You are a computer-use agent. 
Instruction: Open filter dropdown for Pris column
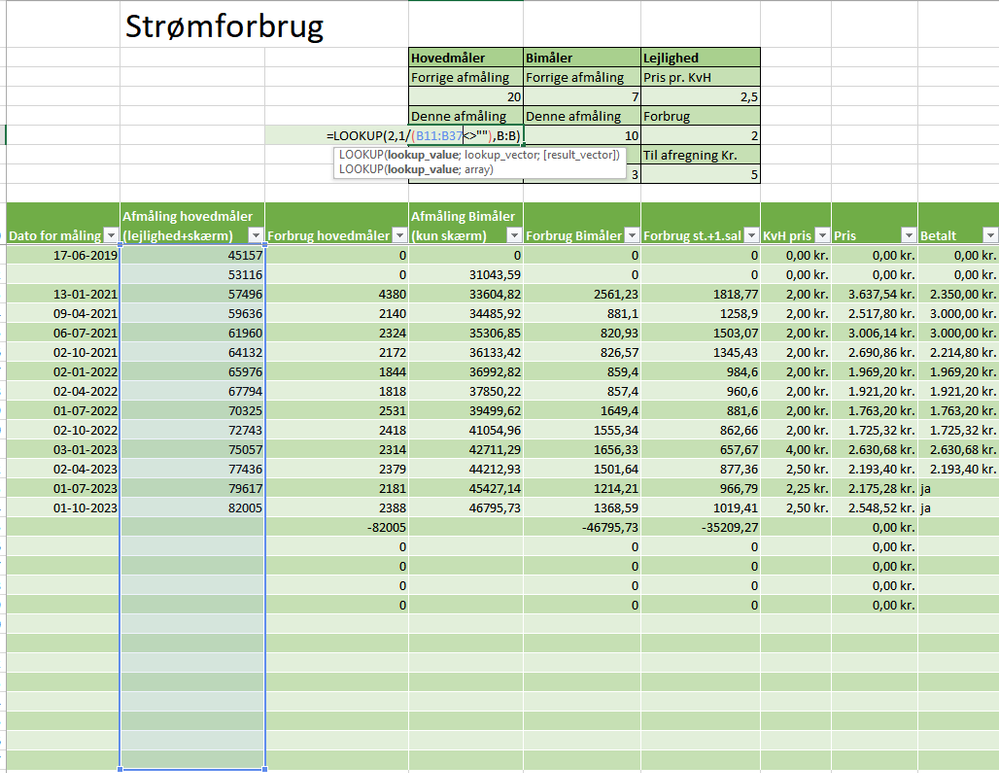[909, 235]
